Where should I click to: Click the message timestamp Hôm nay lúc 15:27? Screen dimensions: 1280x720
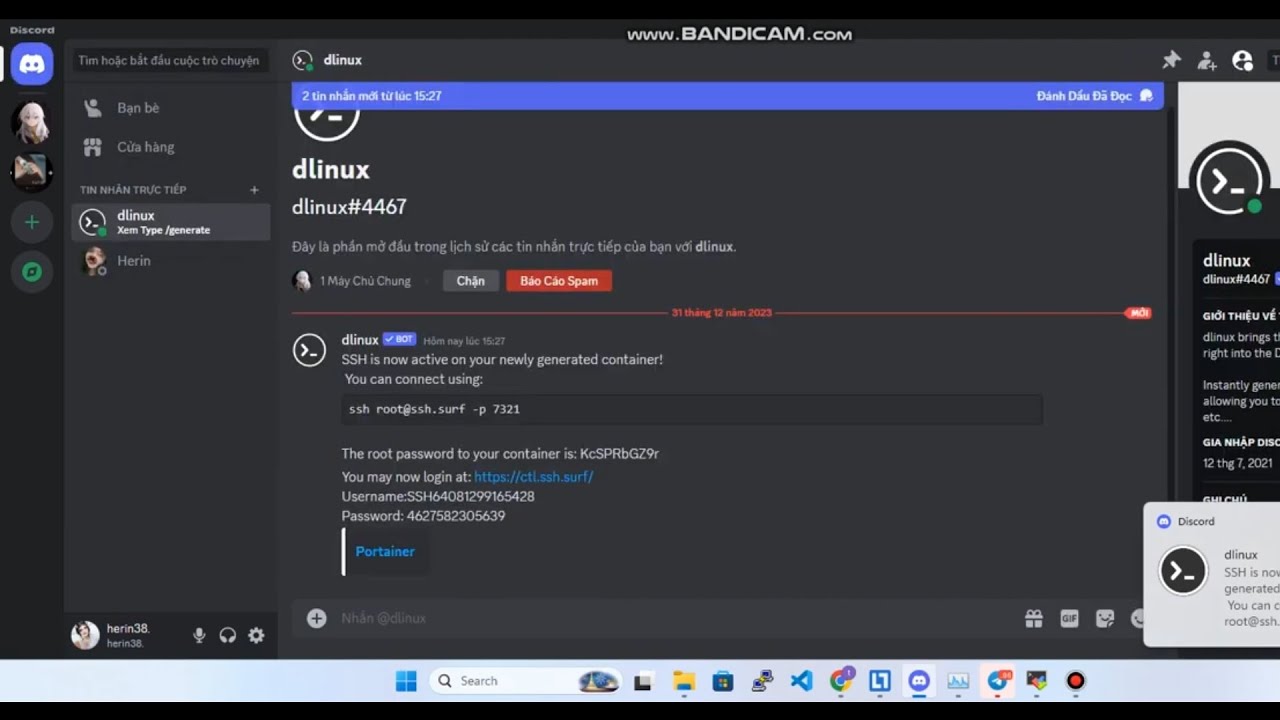(x=464, y=341)
